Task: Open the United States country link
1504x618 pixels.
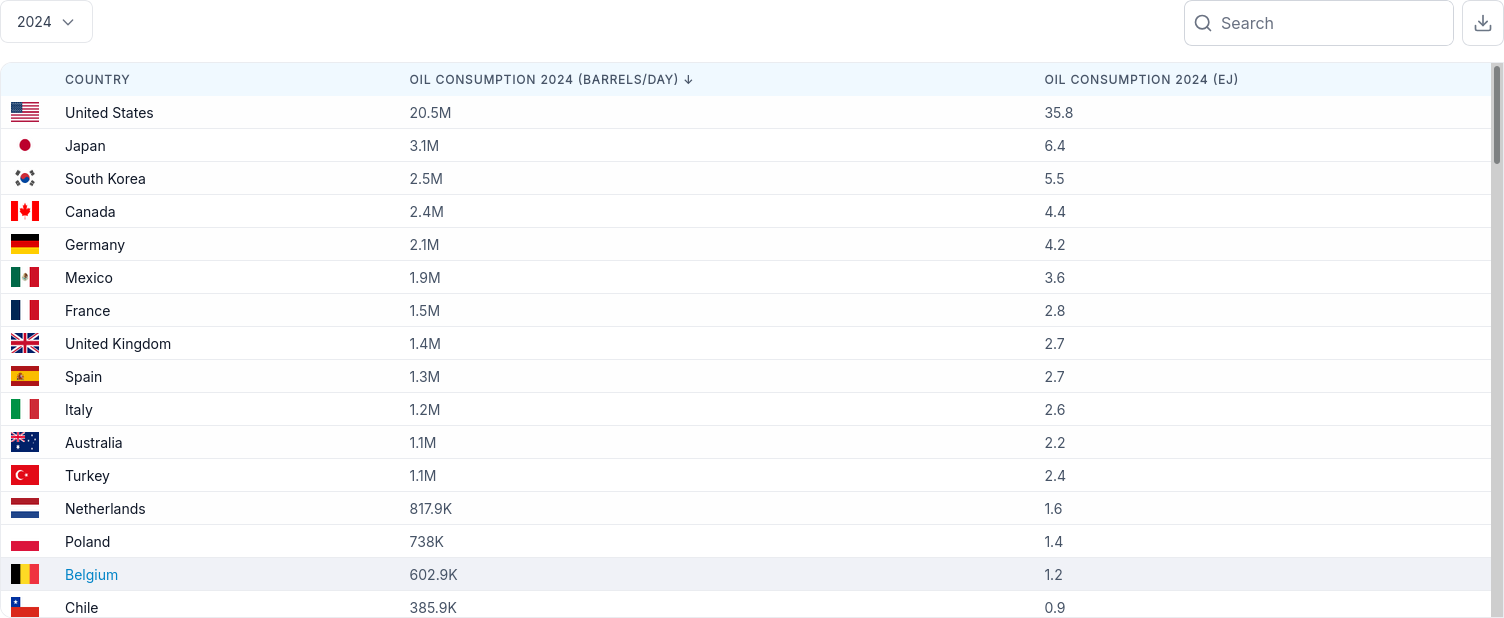Action: (109, 113)
